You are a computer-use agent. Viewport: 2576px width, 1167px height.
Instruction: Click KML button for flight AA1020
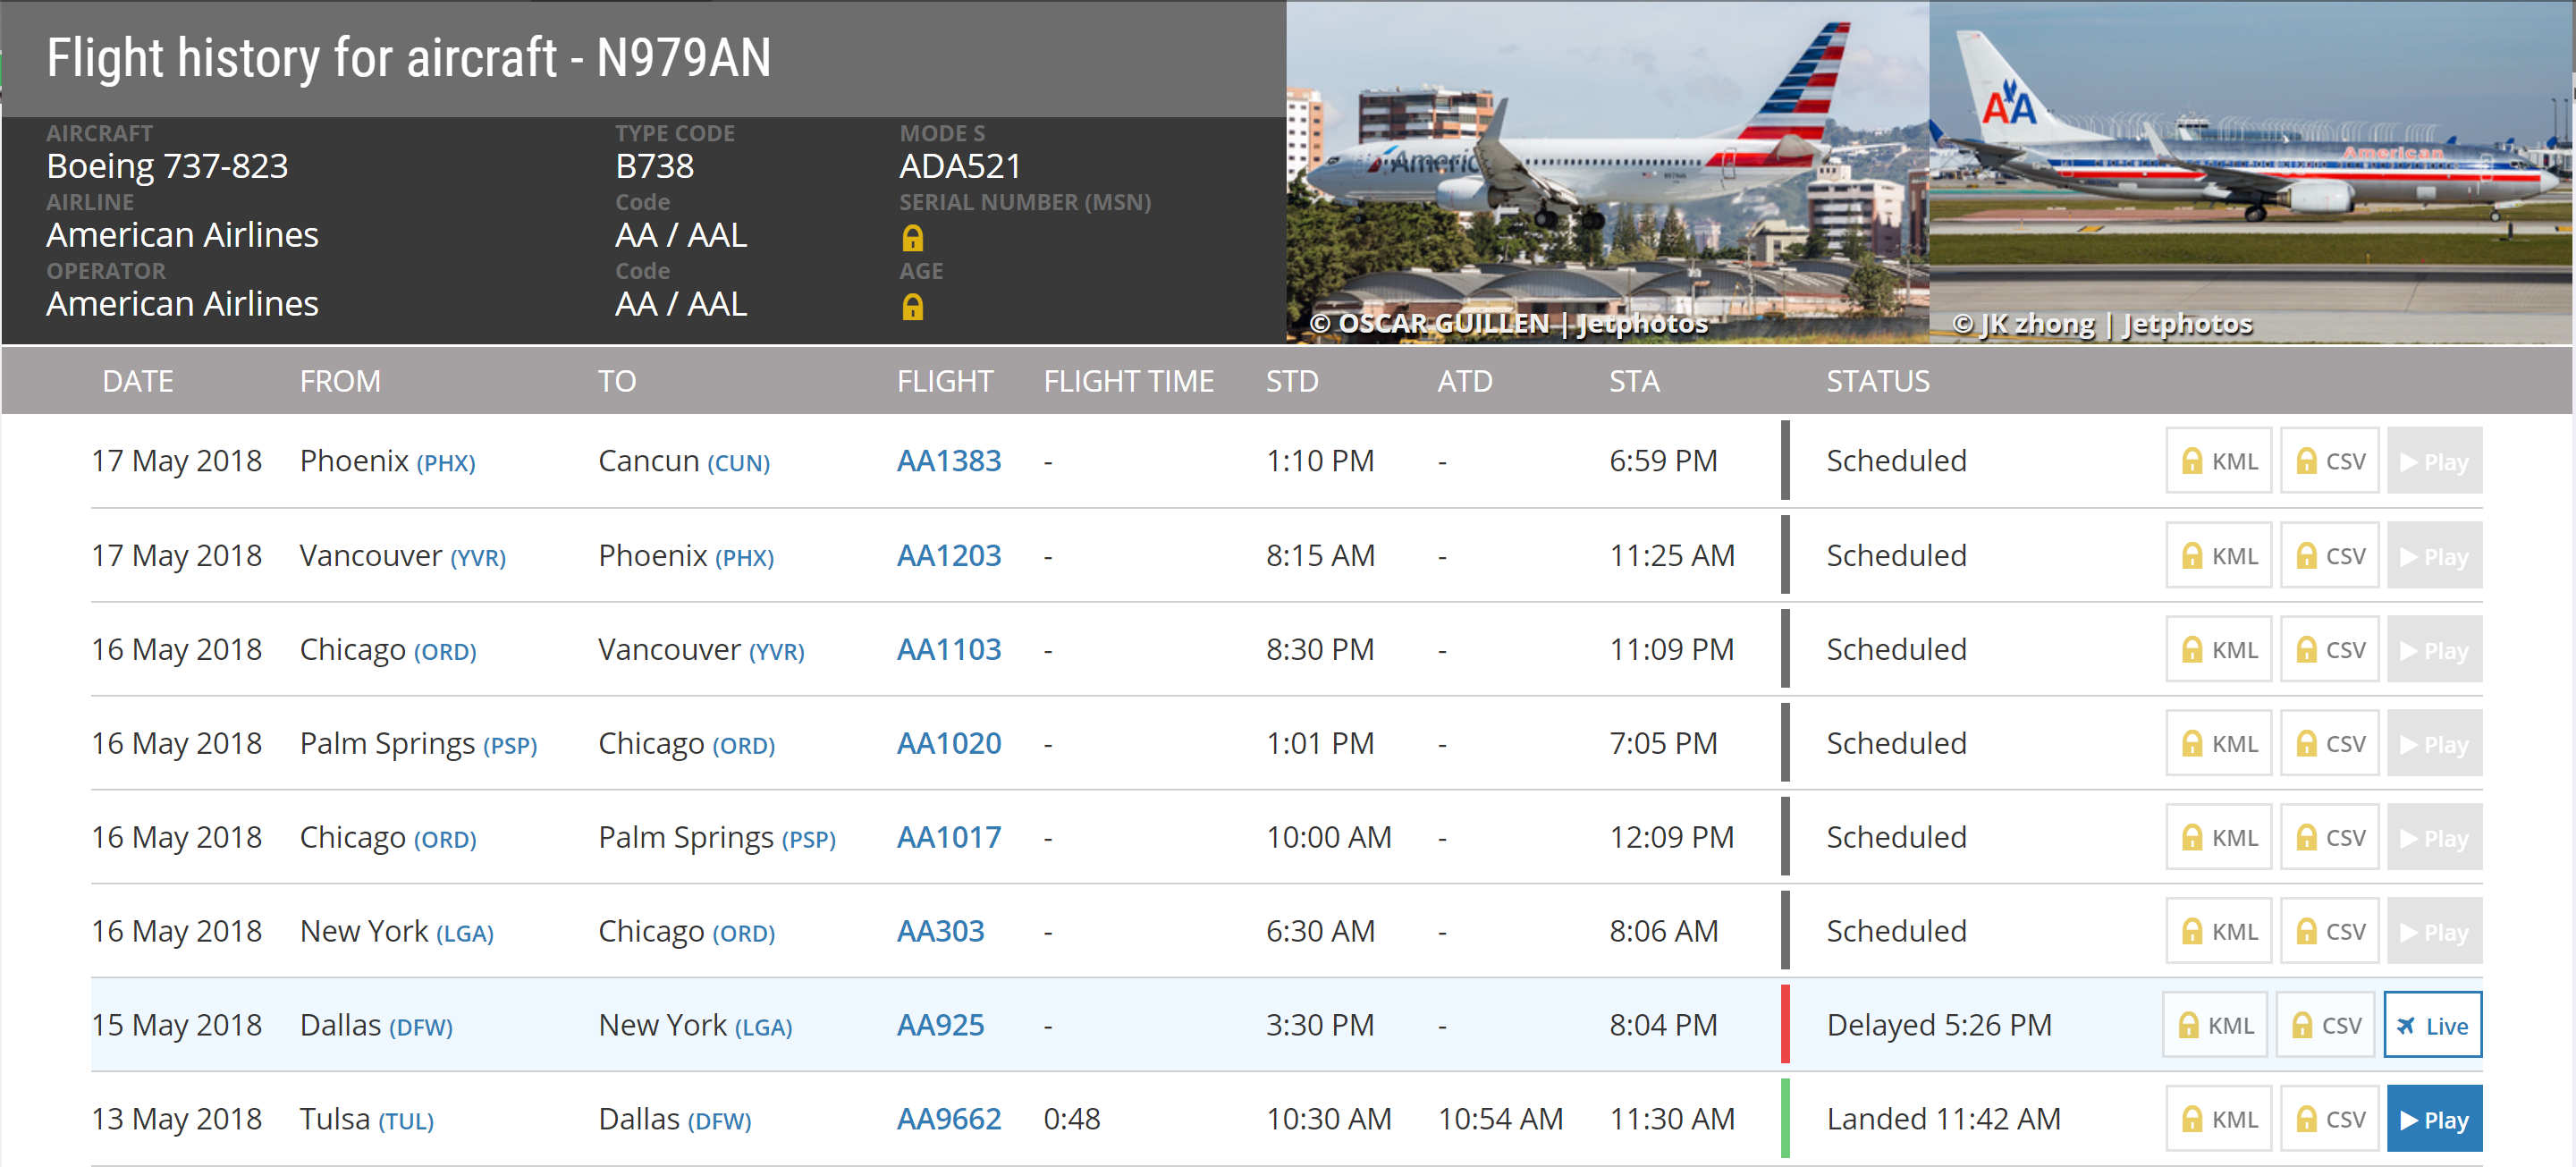pyautogui.click(x=2218, y=744)
